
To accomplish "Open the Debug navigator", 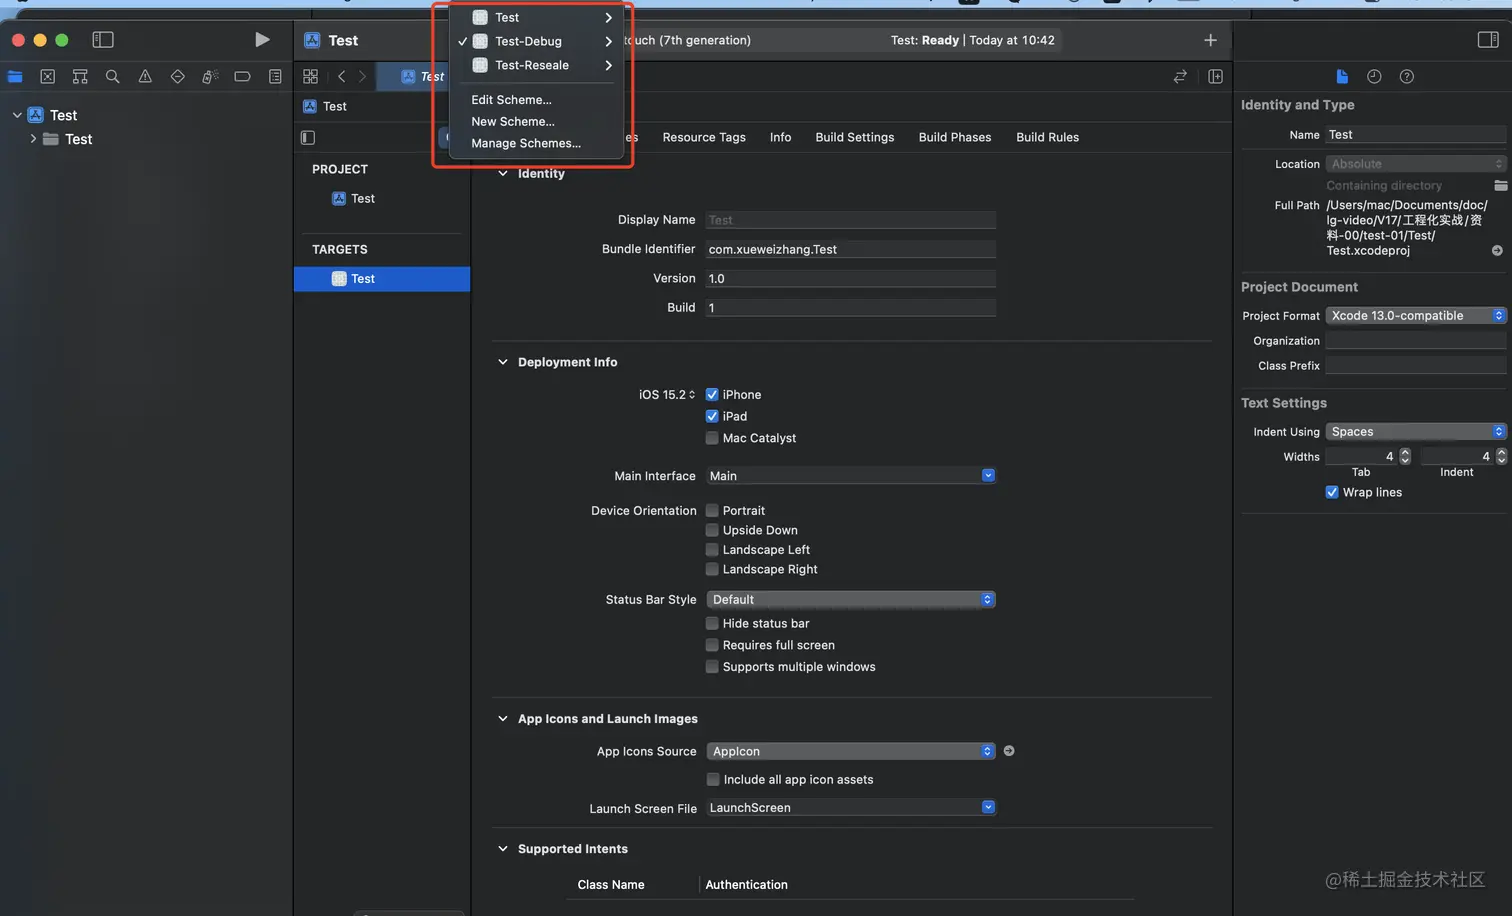I will 210,76.
